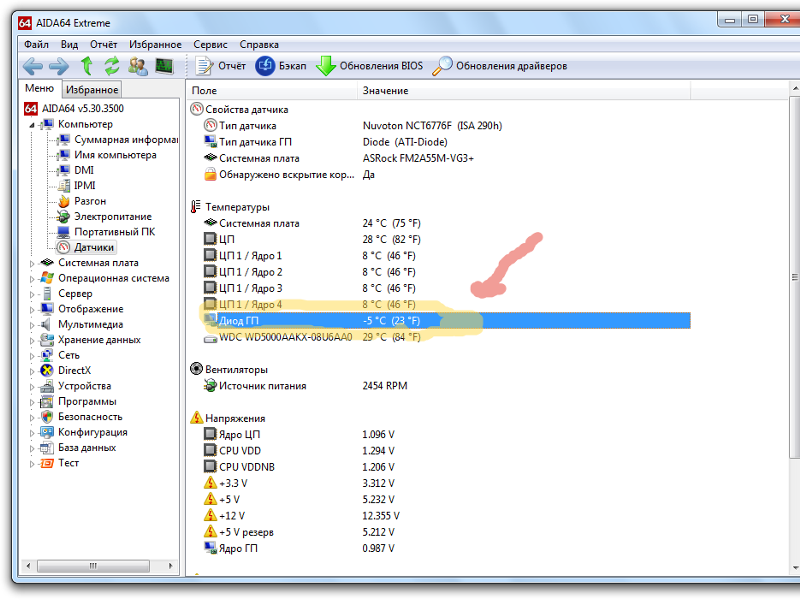Click the Бэкап toolbar button

(x=281, y=66)
